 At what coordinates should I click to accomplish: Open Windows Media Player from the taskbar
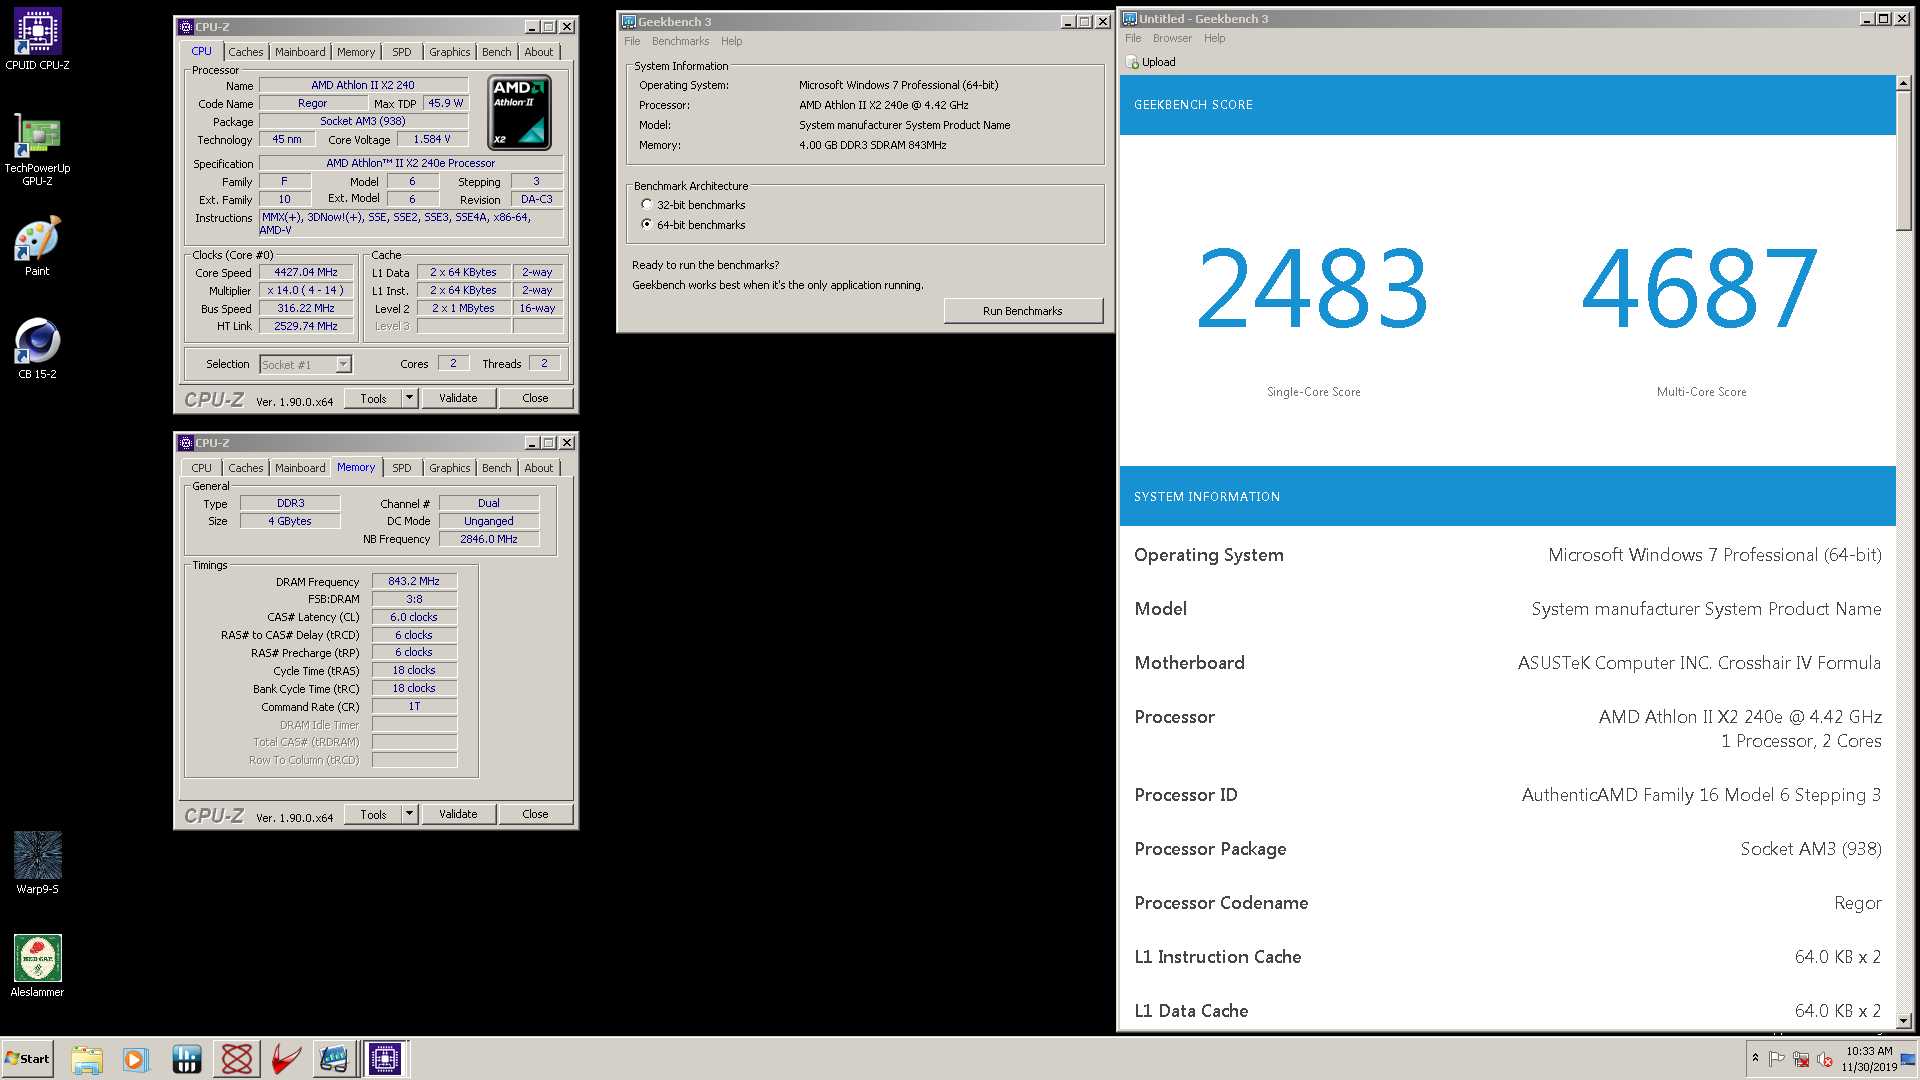(136, 1059)
